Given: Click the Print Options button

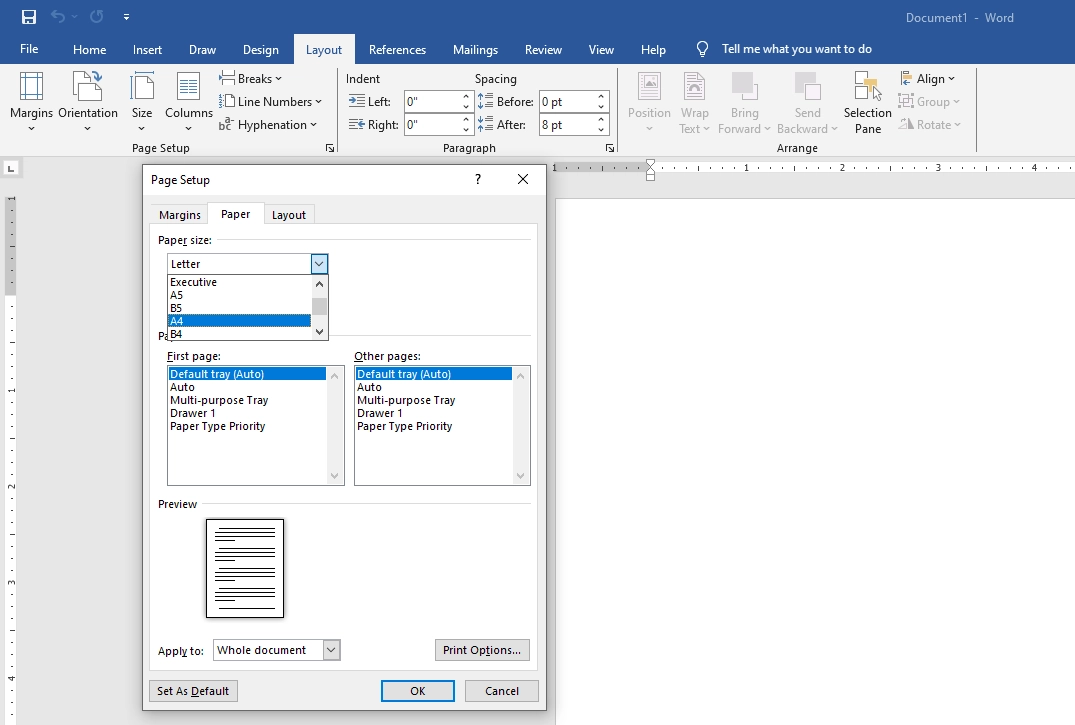Looking at the screenshot, I should [x=482, y=650].
